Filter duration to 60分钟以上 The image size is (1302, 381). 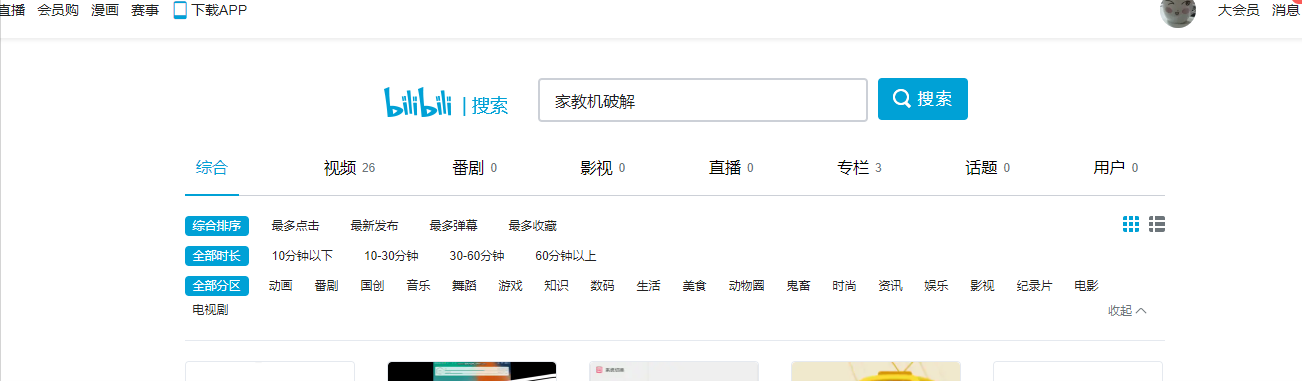click(566, 256)
